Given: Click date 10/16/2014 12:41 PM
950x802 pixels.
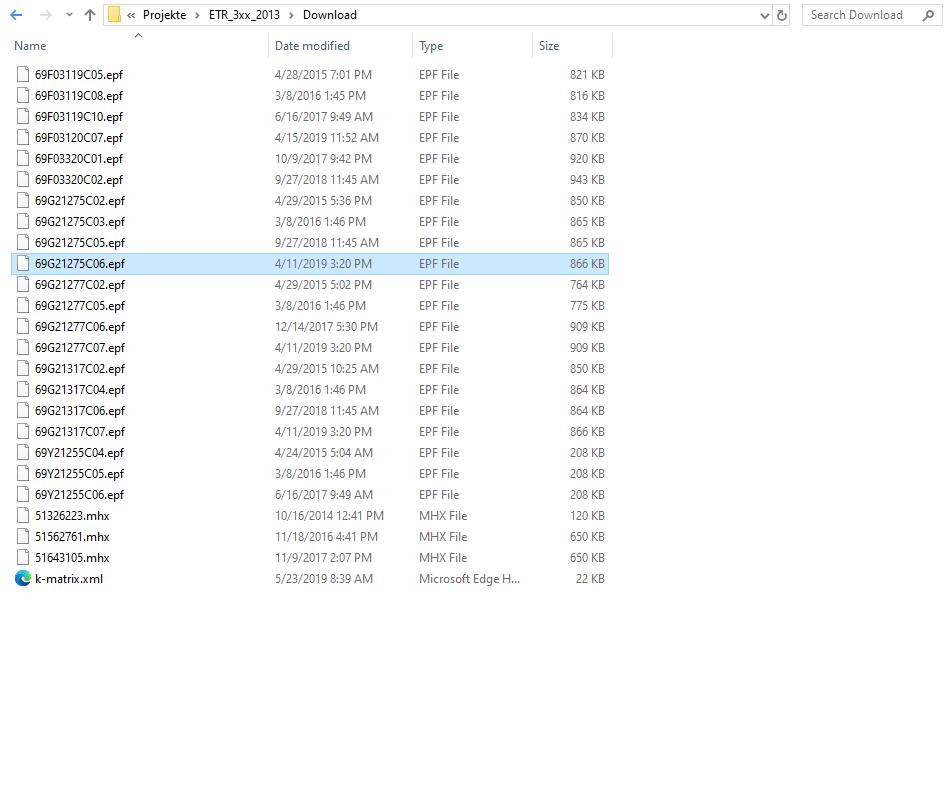Looking at the screenshot, I should pos(329,515).
